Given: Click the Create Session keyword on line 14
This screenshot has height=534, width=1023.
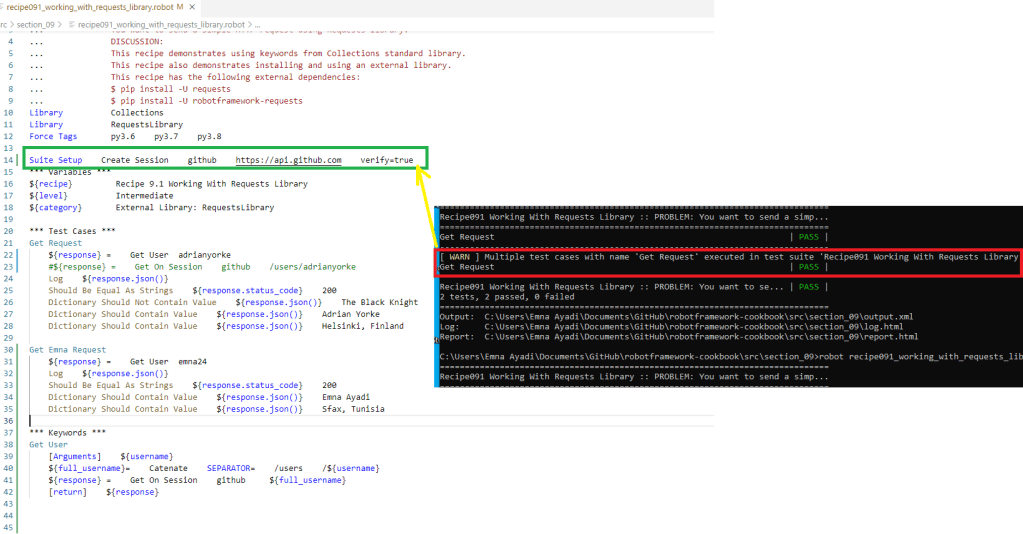Looking at the screenshot, I should tap(134, 160).
